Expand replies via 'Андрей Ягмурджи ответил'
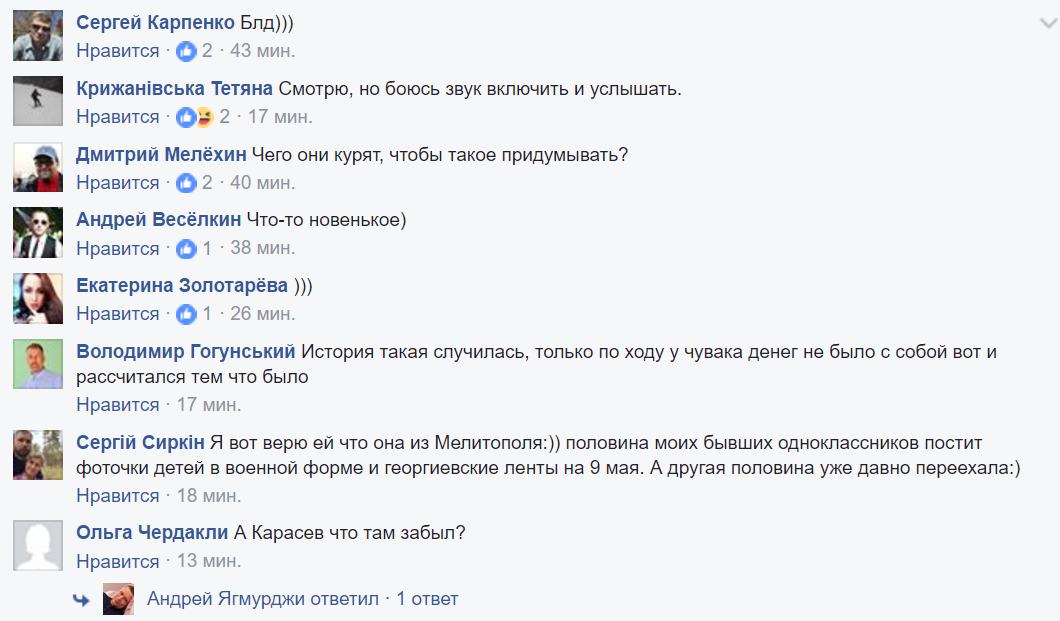The width and height of the screenshot is (1060, 621). pyautogui.click(x=263, y=599)
